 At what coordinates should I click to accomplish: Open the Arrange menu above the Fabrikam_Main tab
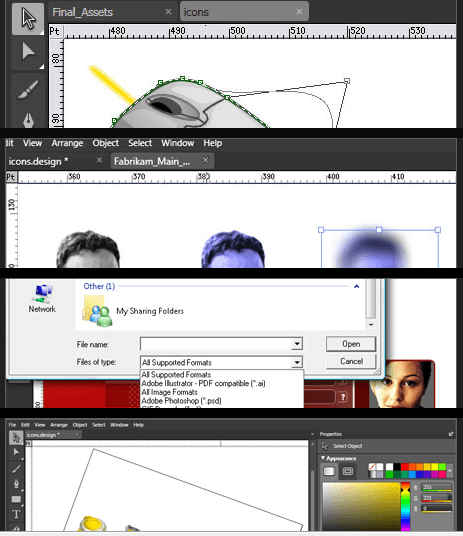(67, 143)
